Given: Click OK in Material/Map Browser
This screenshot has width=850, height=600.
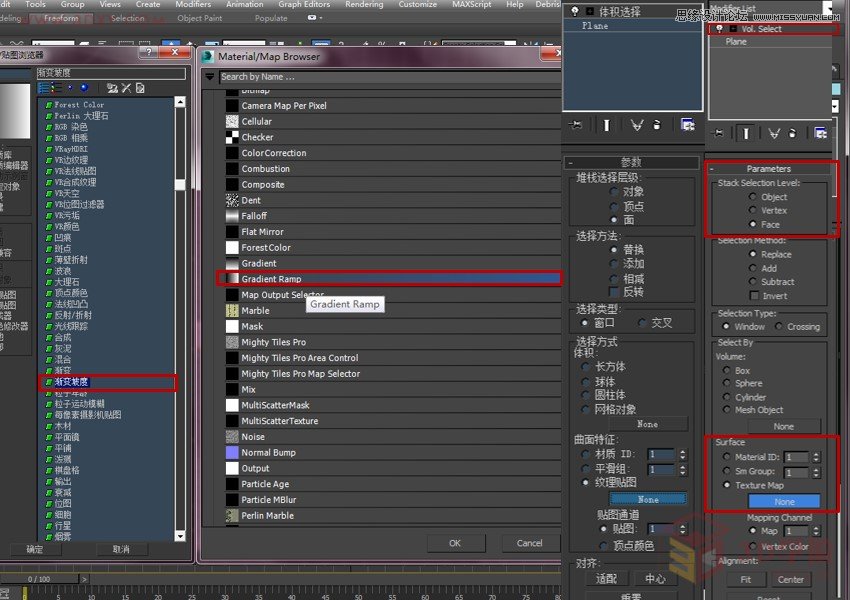Looking at the screenshot, I should pos(454,543).
